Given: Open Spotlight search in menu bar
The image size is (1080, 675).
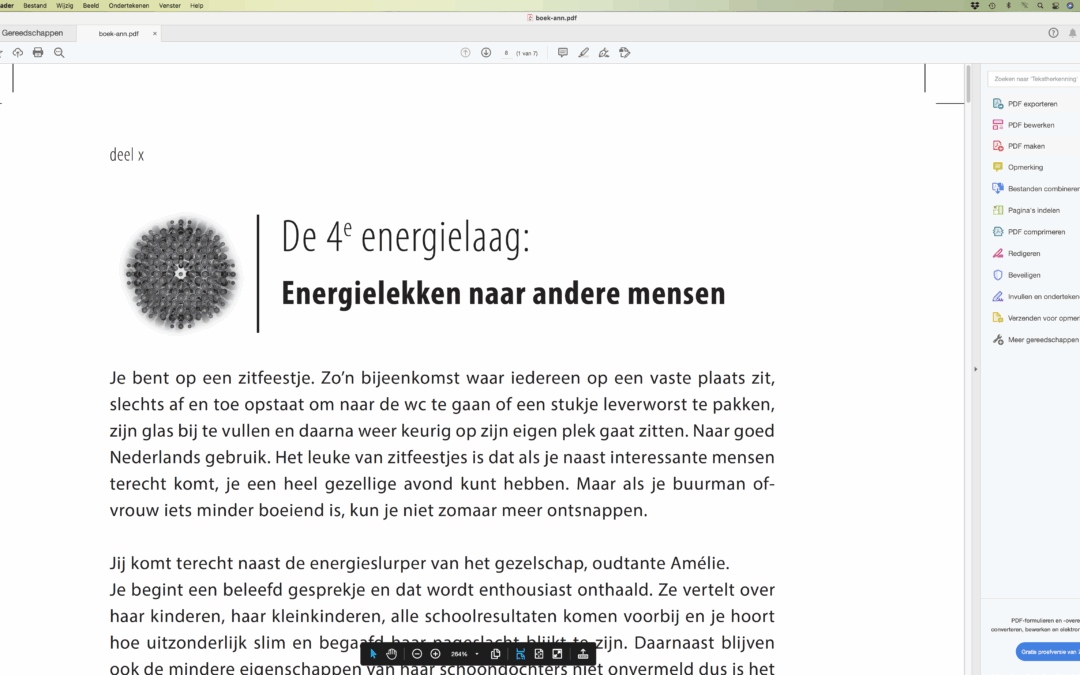Looking at the screenshot, I should pos(1040,6).
